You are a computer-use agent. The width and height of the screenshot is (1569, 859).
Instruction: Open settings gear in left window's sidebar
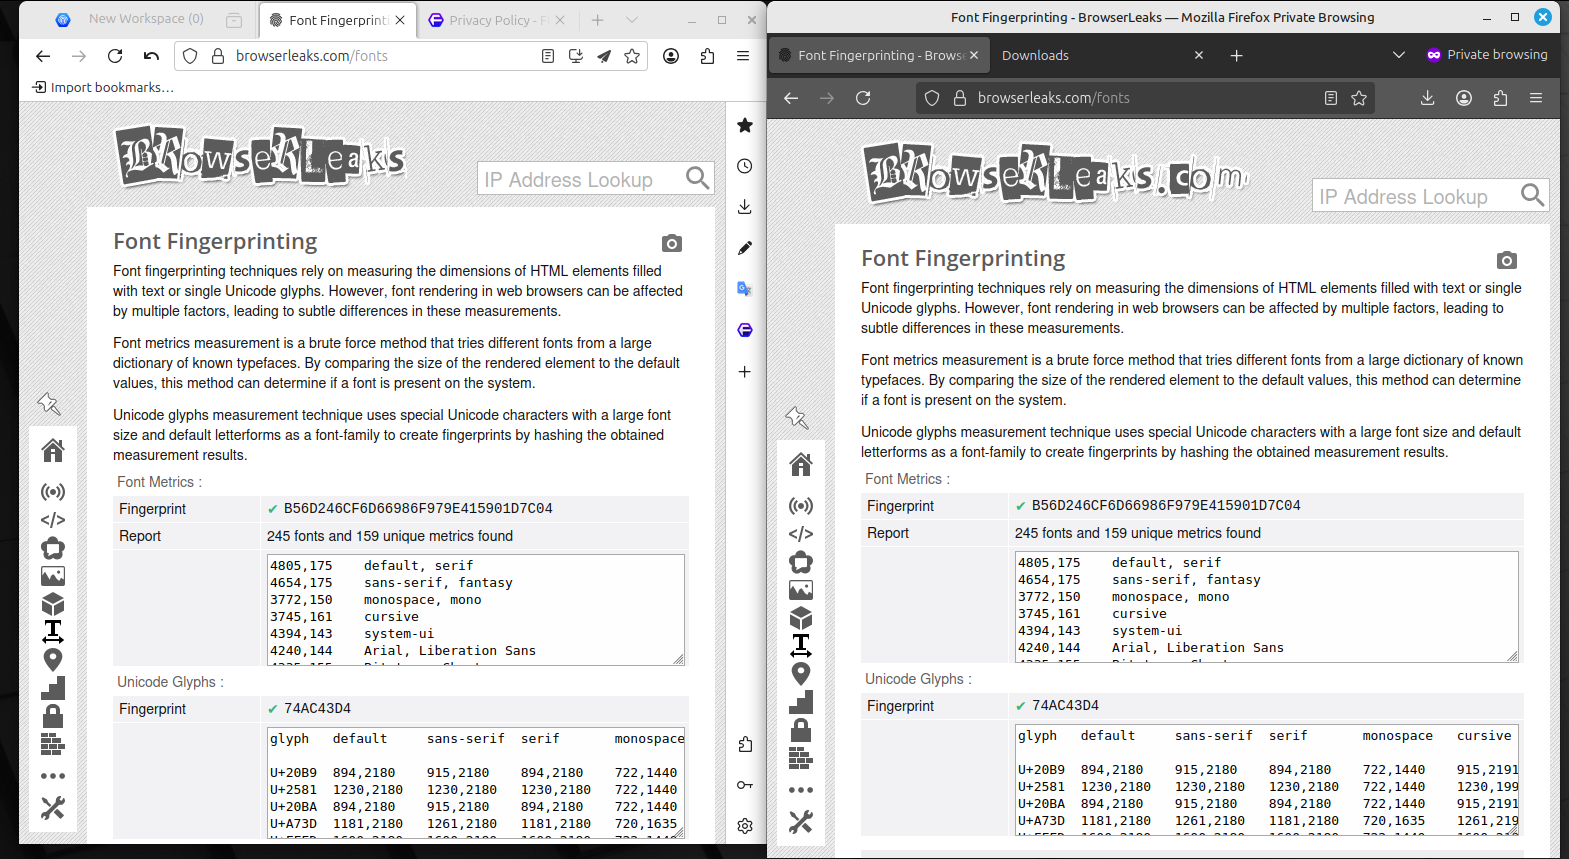click(x=745, y=826)
